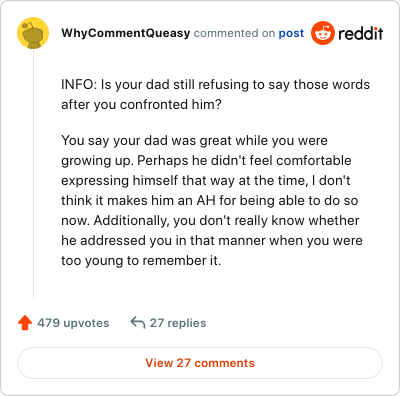
Task: Click the line starting "You say your dad"
Action: [194, 141]
